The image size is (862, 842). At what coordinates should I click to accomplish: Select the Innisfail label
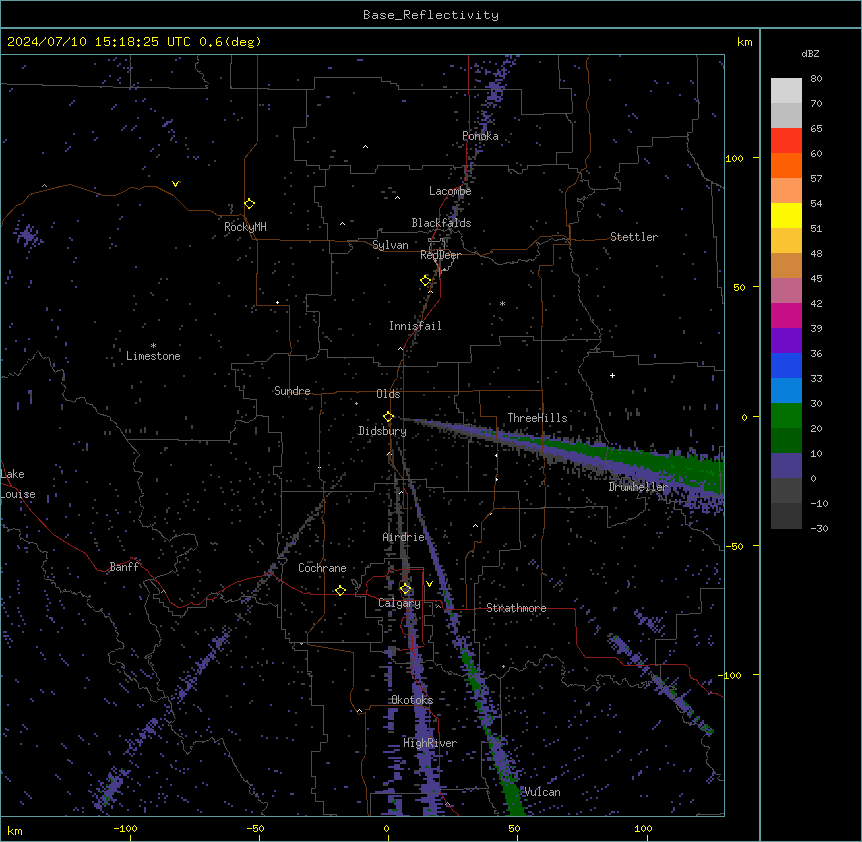coord(415,326)
